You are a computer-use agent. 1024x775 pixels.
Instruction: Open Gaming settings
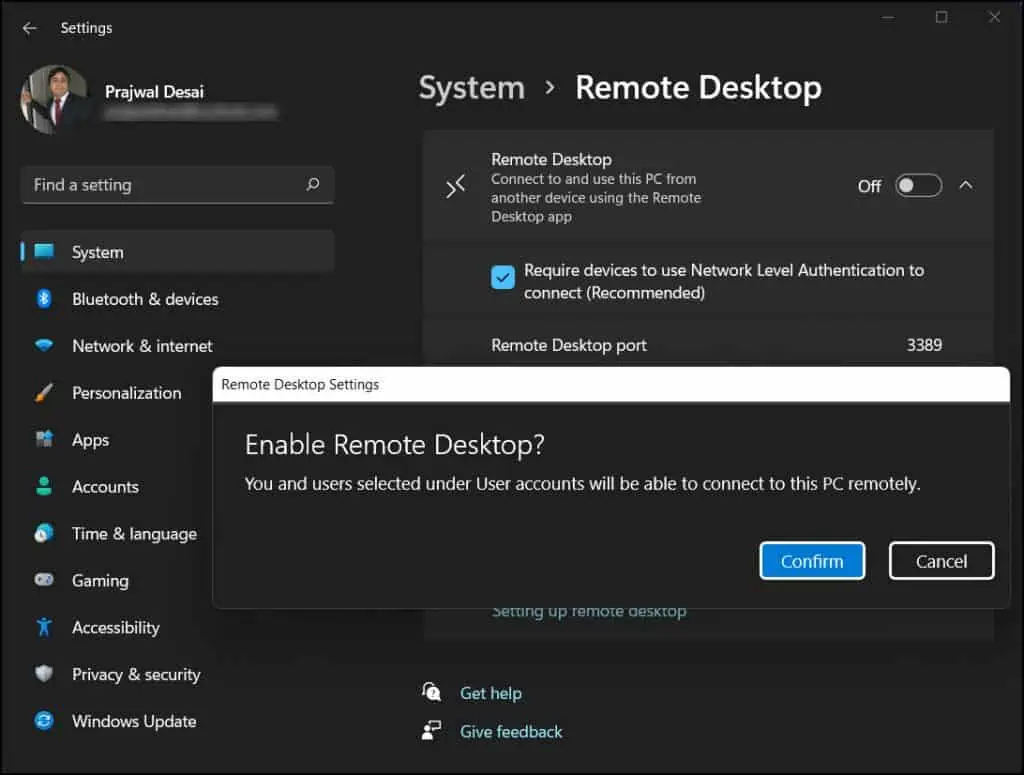pyautogui.click(x=100, y=581)
